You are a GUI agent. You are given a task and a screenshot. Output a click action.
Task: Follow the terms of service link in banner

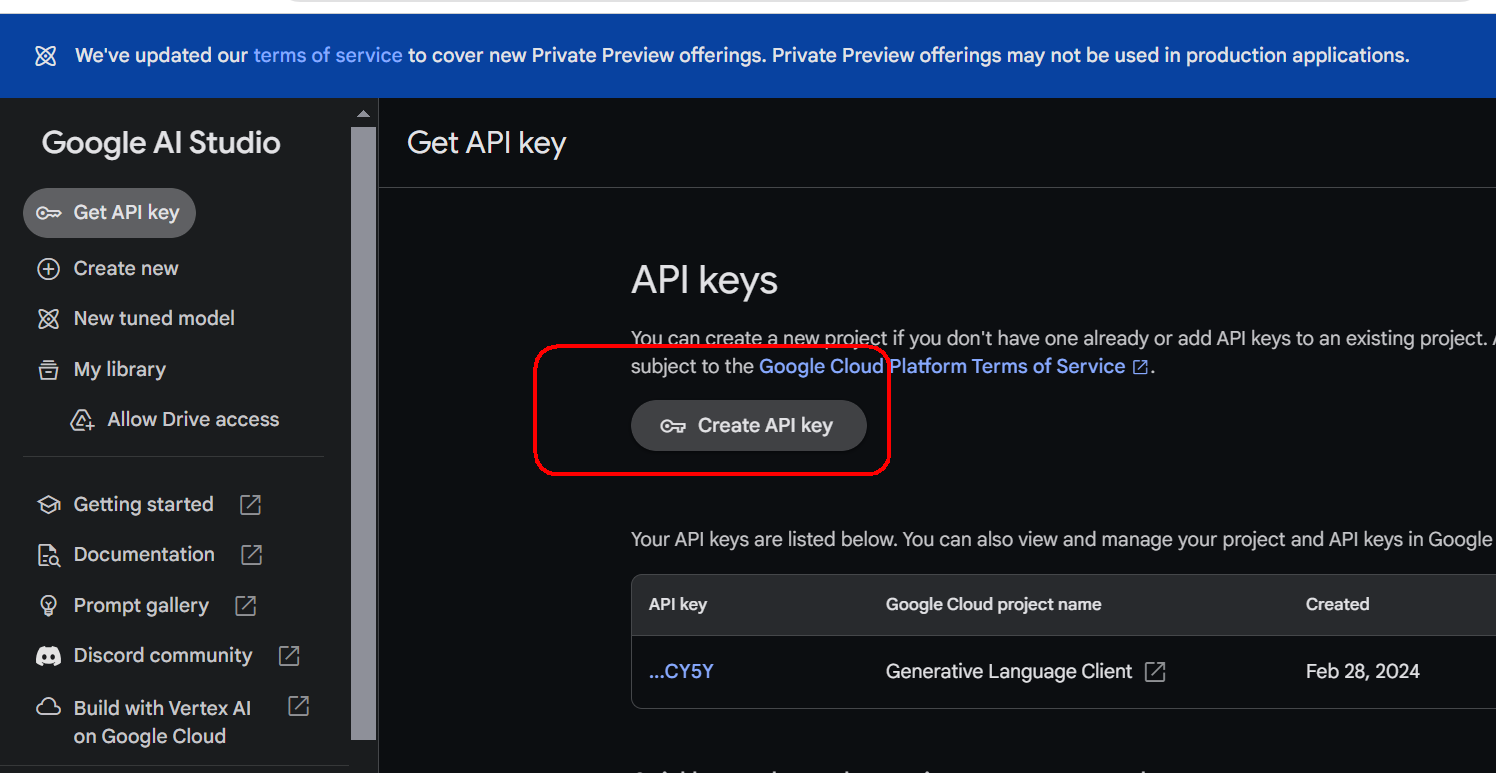tap(328, 56)
